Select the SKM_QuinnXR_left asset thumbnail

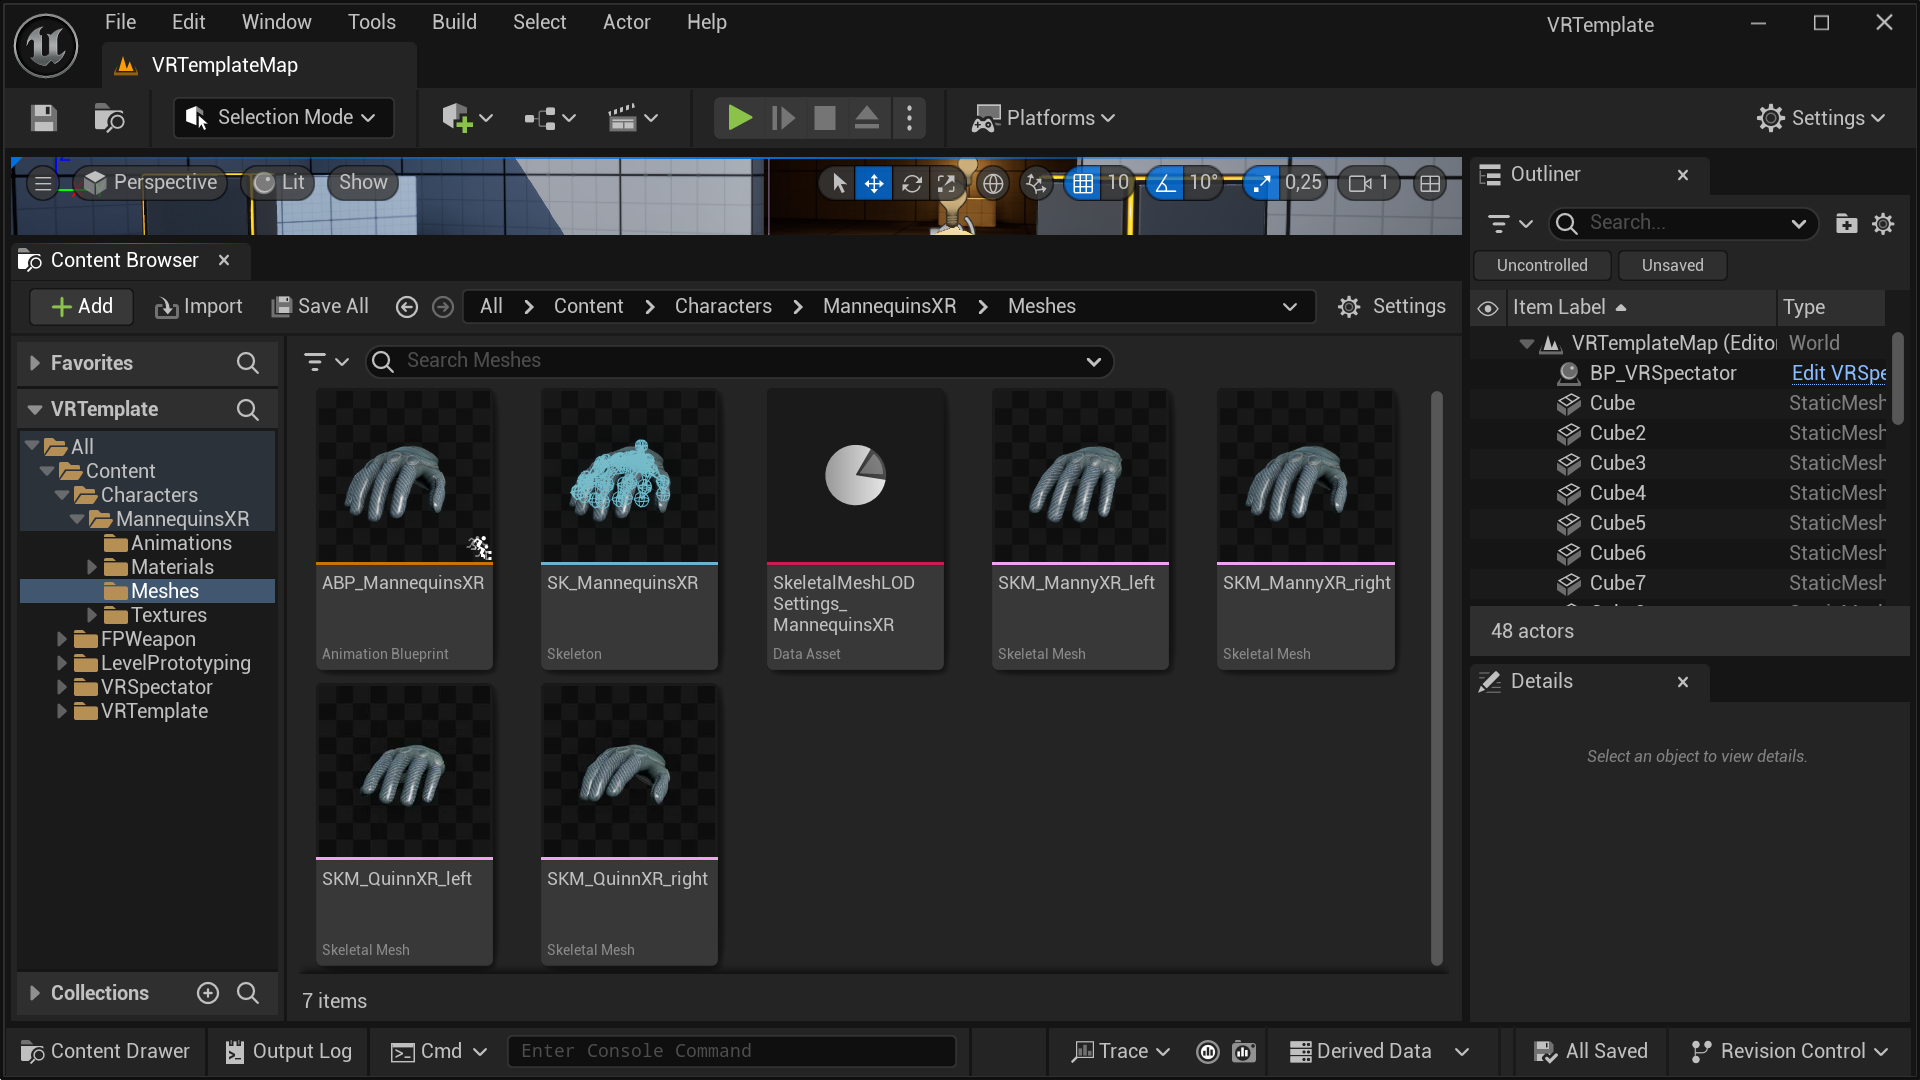pyautogui.click(x=404, y=770)
